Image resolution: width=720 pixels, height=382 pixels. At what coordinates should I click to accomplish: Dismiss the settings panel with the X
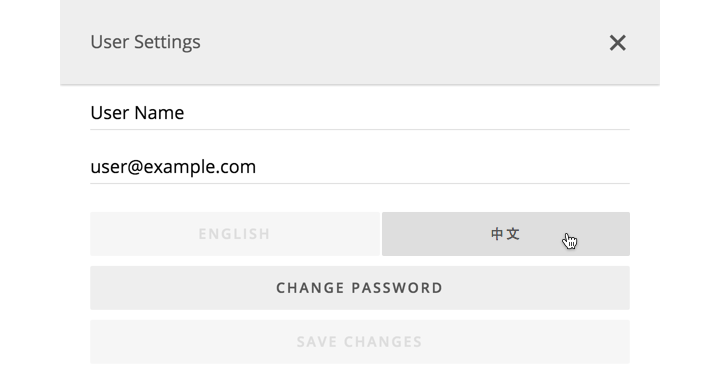(618, 43)
